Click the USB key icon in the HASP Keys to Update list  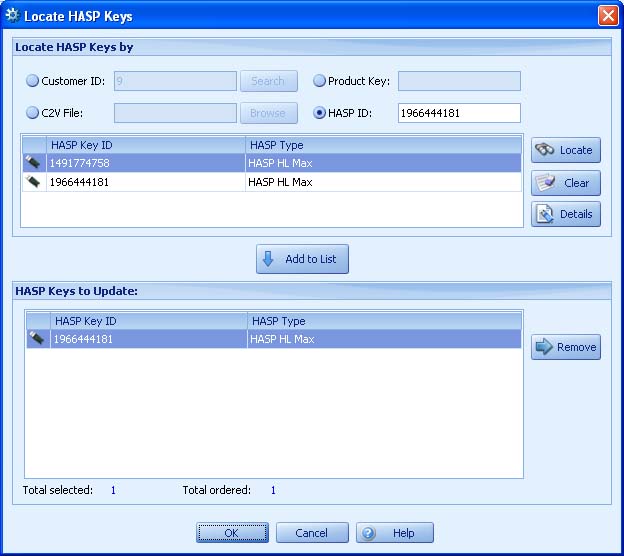pyautogui.click(x=37, y=338)
